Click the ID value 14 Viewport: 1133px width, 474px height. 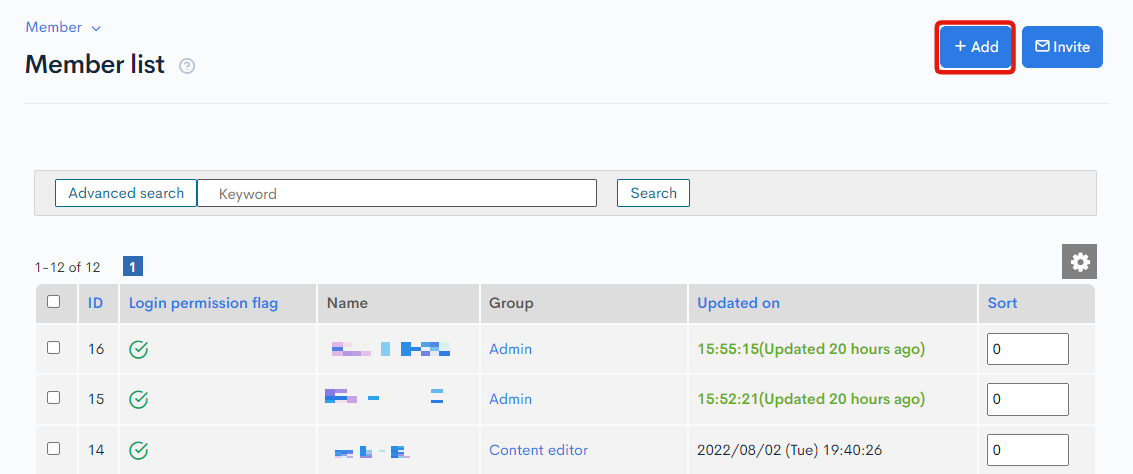[x=96, y=450]
